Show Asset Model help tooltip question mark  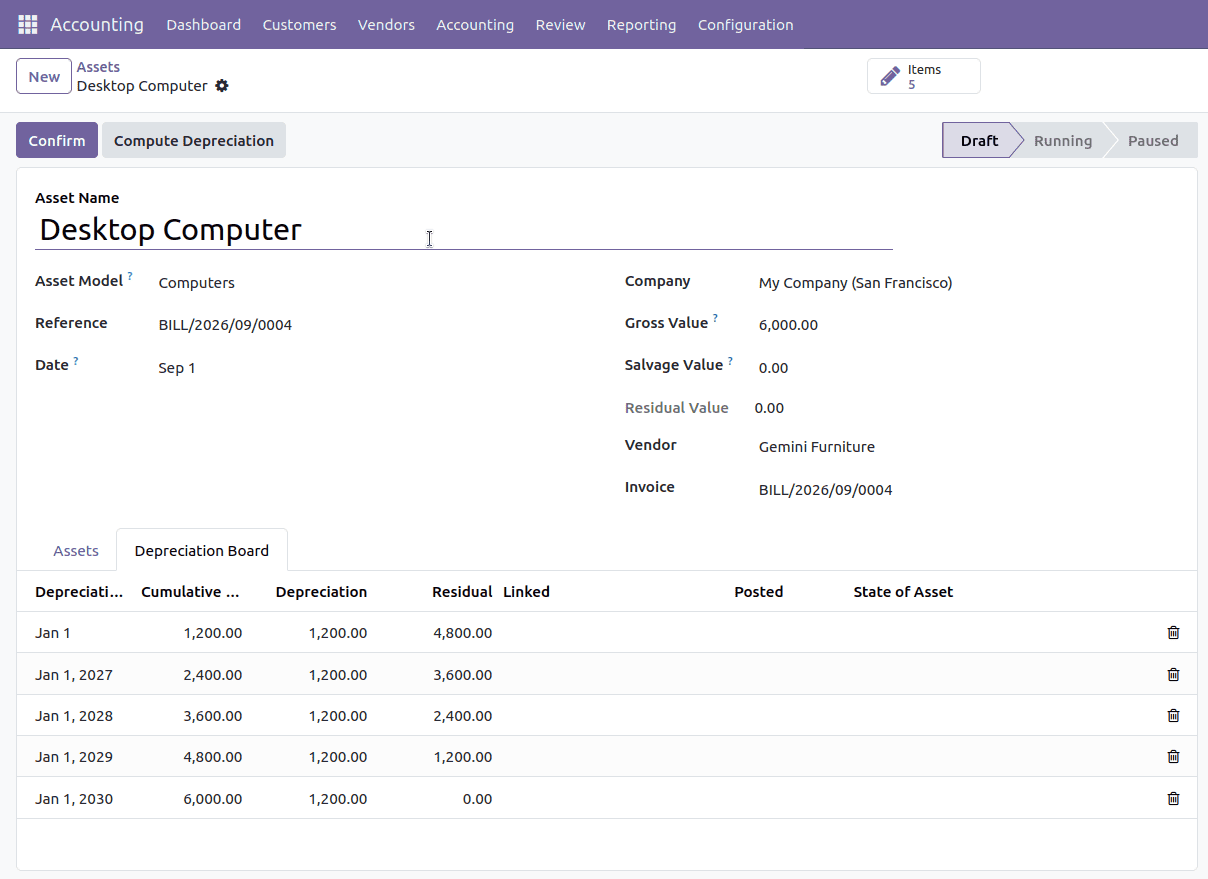[x=130, y=276]
